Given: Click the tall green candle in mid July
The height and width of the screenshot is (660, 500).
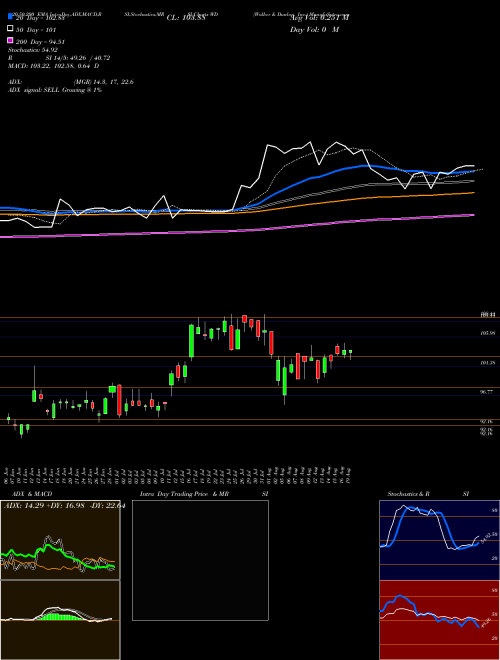Looking at the screenshot, I should pyautogui.click(x=191, y=341).
